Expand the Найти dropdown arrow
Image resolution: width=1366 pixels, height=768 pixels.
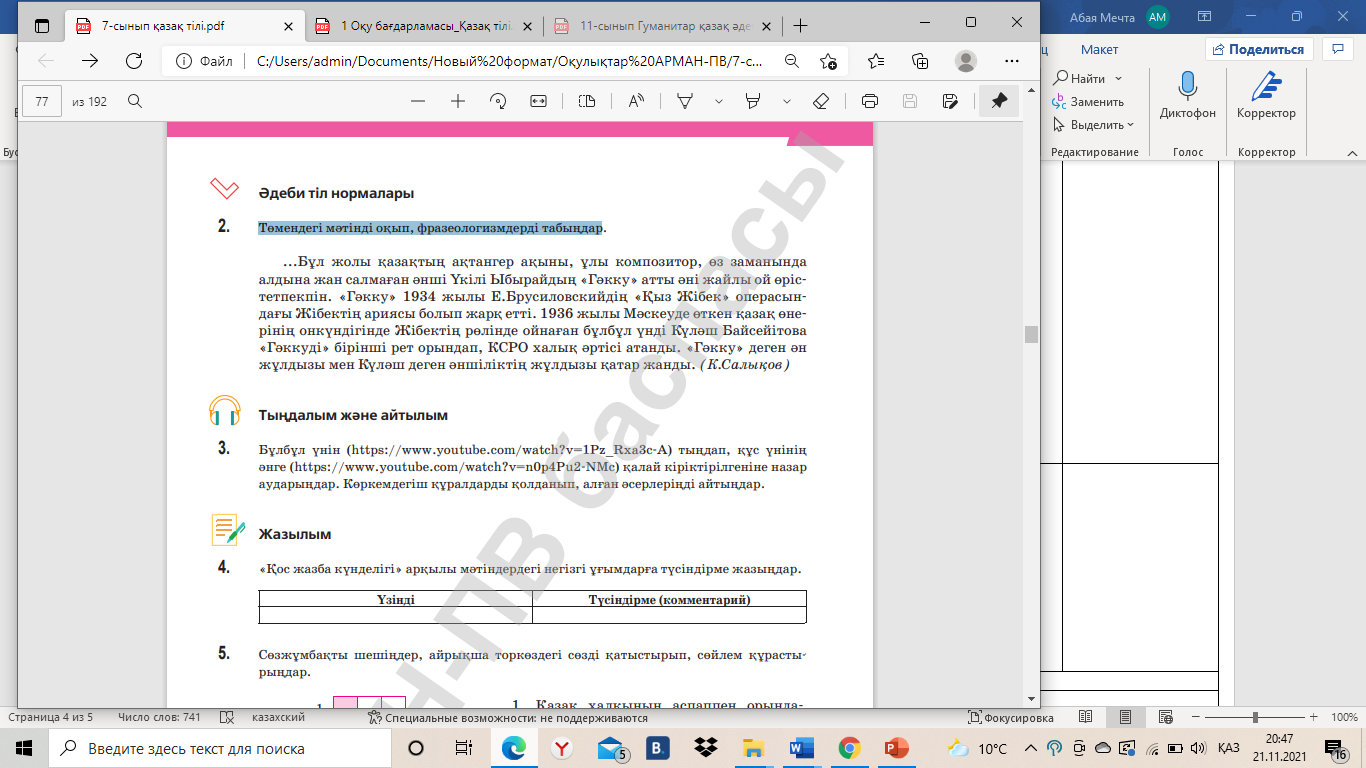1118,78
